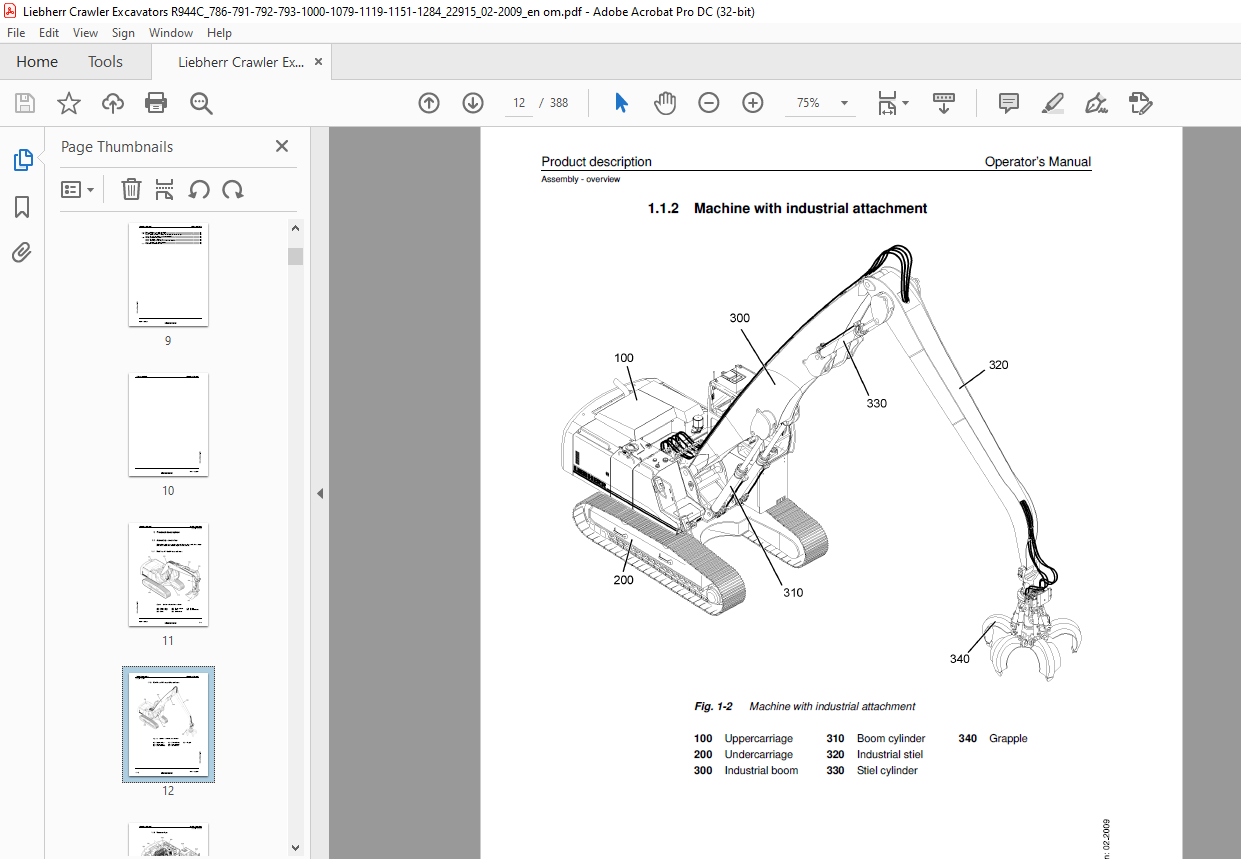
Task: Click the Save file icon
Action: (x=25, y=103)
